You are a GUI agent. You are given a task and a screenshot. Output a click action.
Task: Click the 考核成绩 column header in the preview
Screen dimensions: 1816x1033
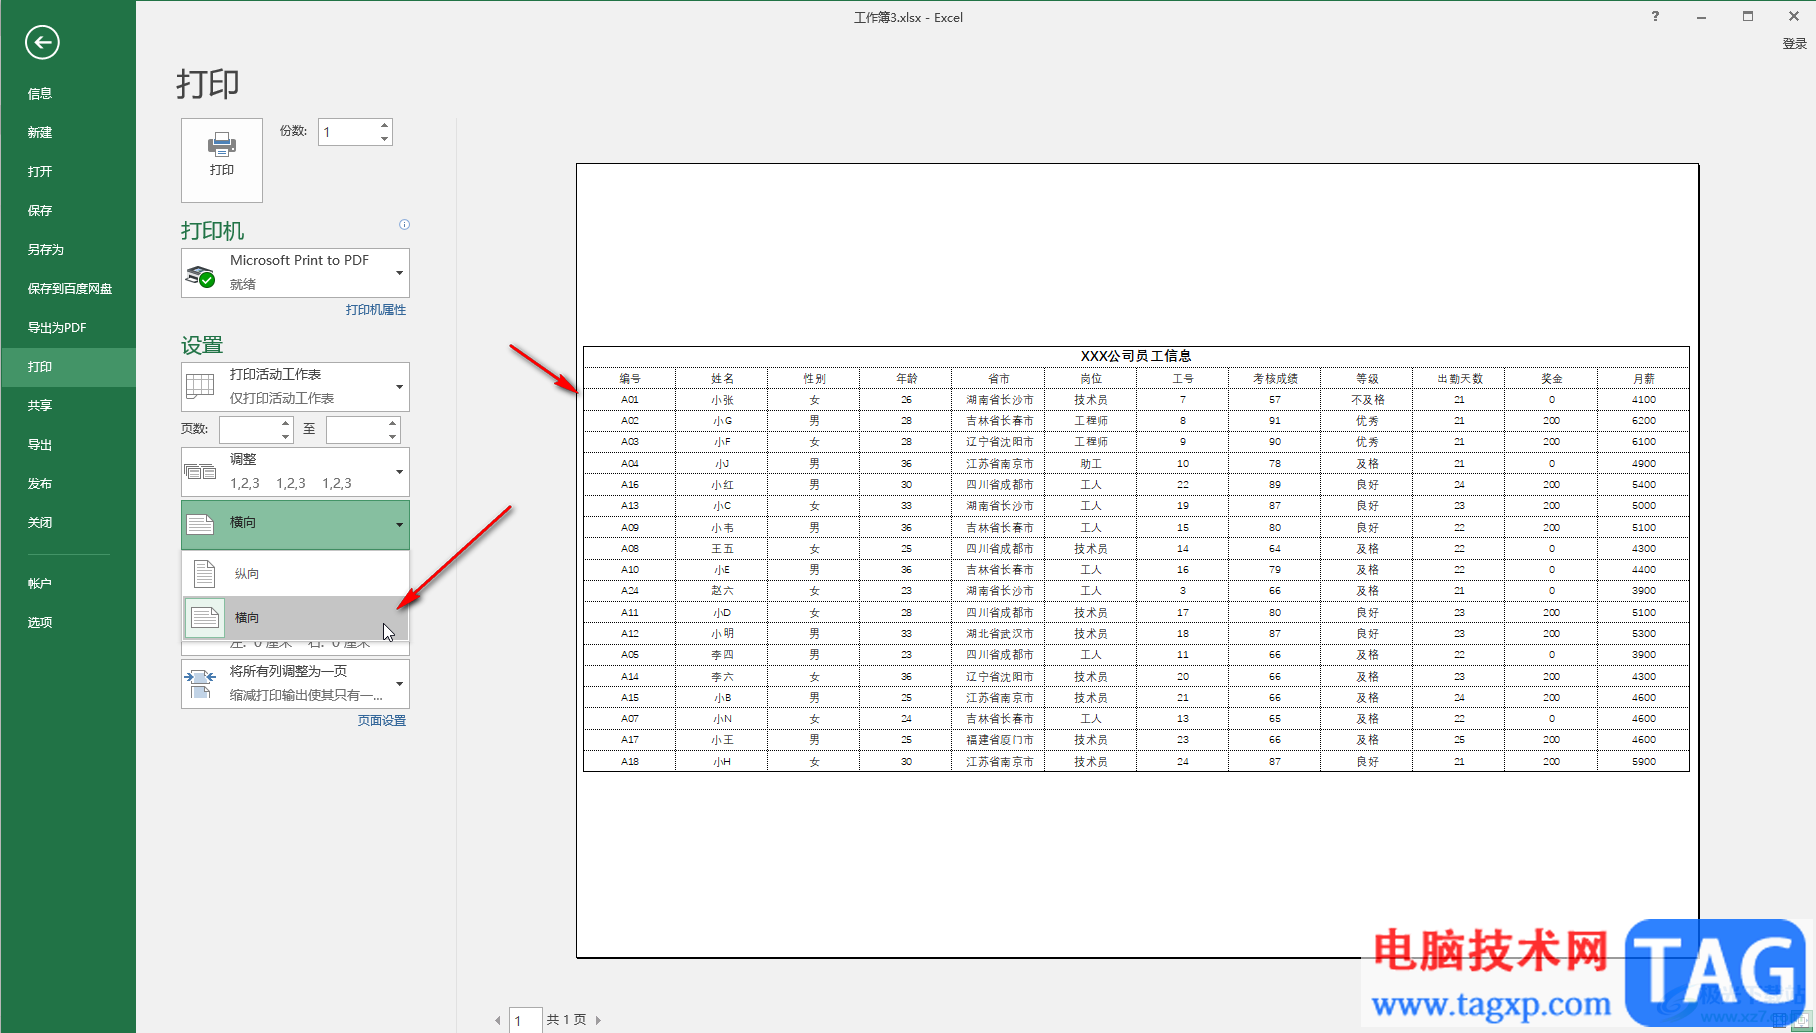[1275, 378]
